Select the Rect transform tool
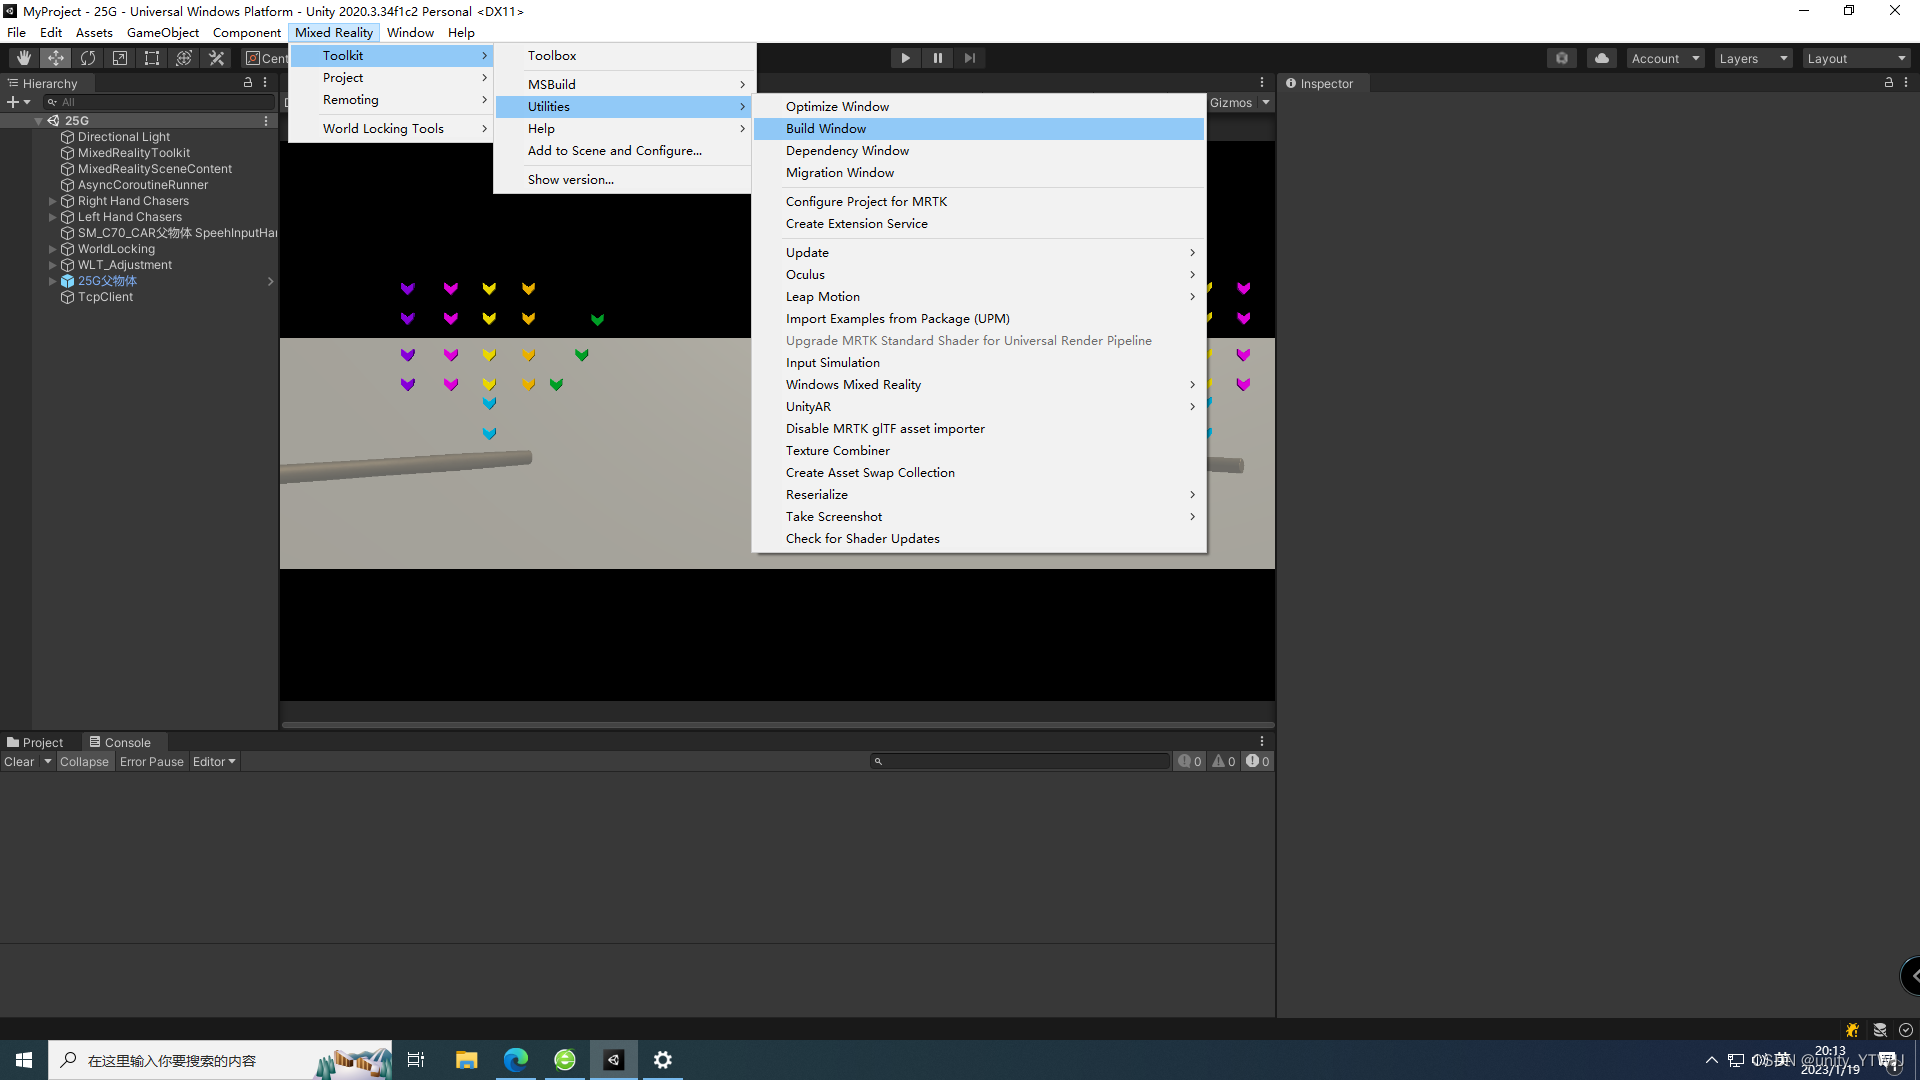Screen dimensions: 1920x1080 [x=152, y=58]
